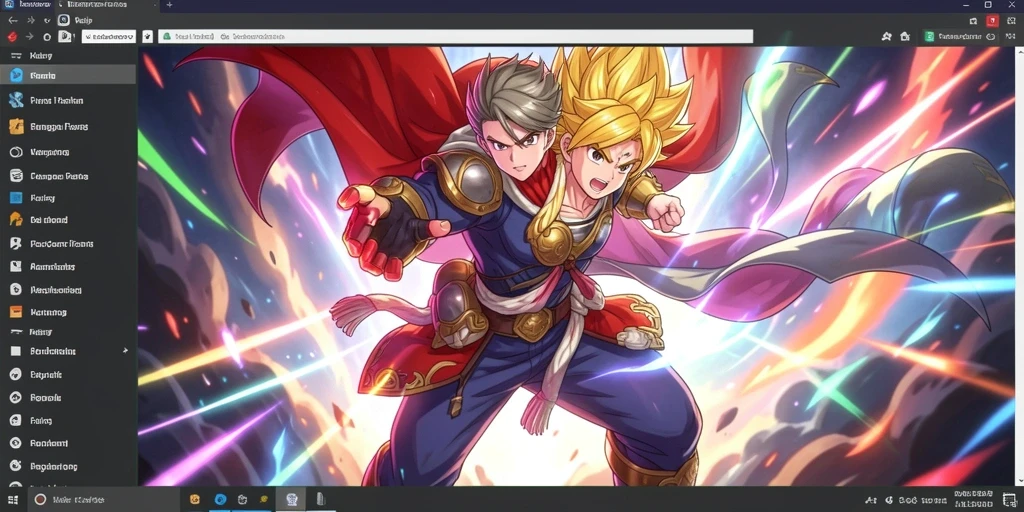Viewport: 1024px width, 512px height.
Task: Open a new browser tab with plus button
Action: 169,5
